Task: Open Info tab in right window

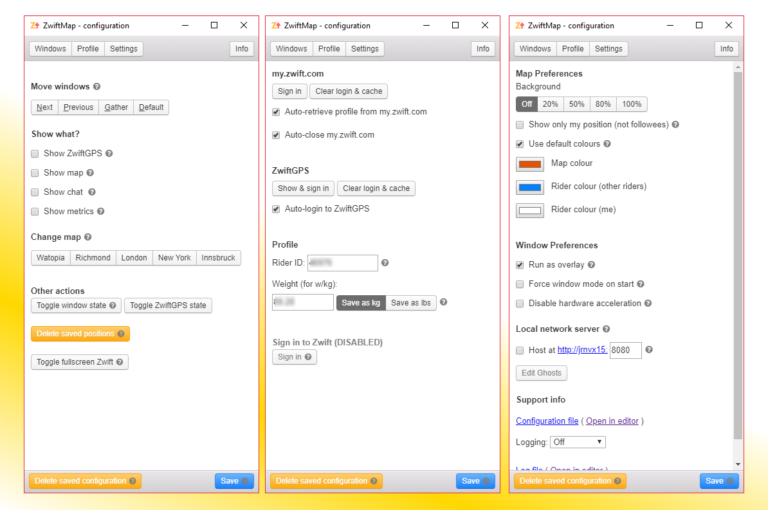Action: pos(726,49)
